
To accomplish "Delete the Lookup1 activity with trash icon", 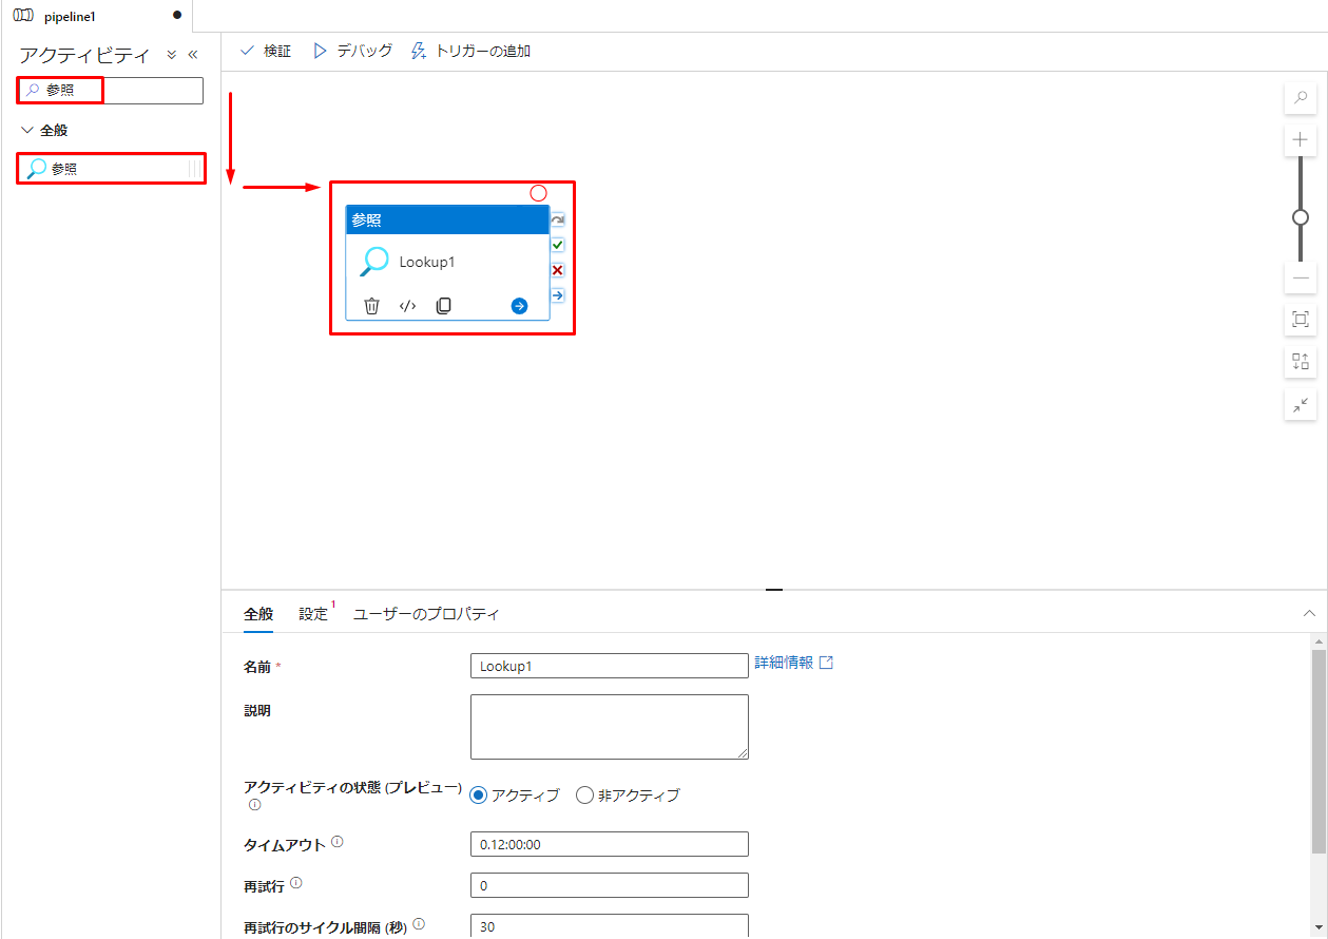I will tap(372, 306).
